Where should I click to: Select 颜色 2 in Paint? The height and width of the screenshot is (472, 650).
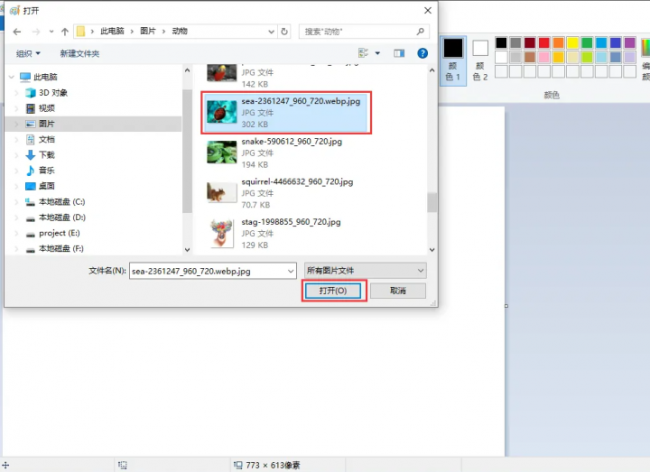pos(480,60)
